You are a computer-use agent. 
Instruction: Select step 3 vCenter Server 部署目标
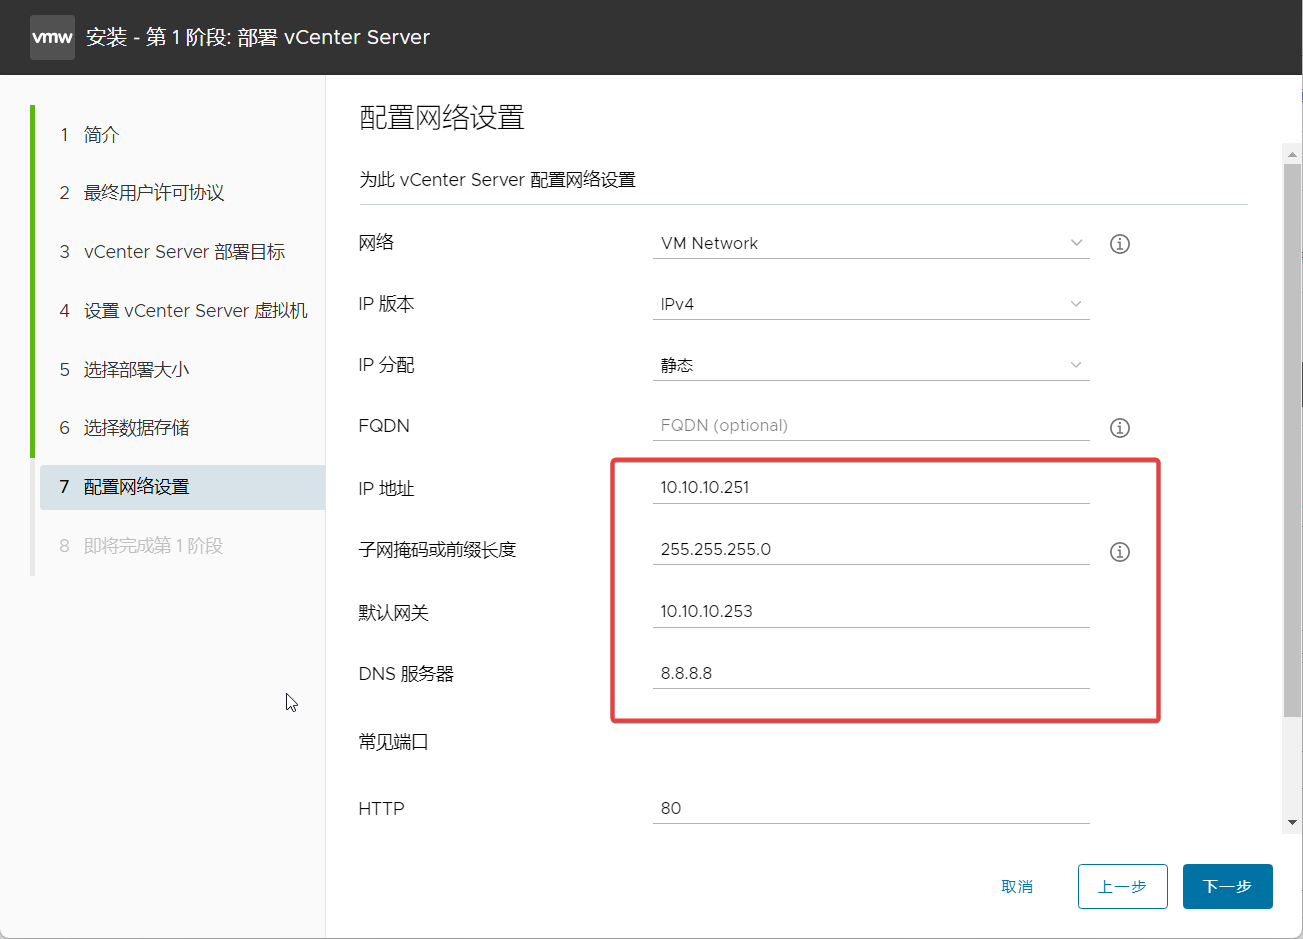click(180, 251)
